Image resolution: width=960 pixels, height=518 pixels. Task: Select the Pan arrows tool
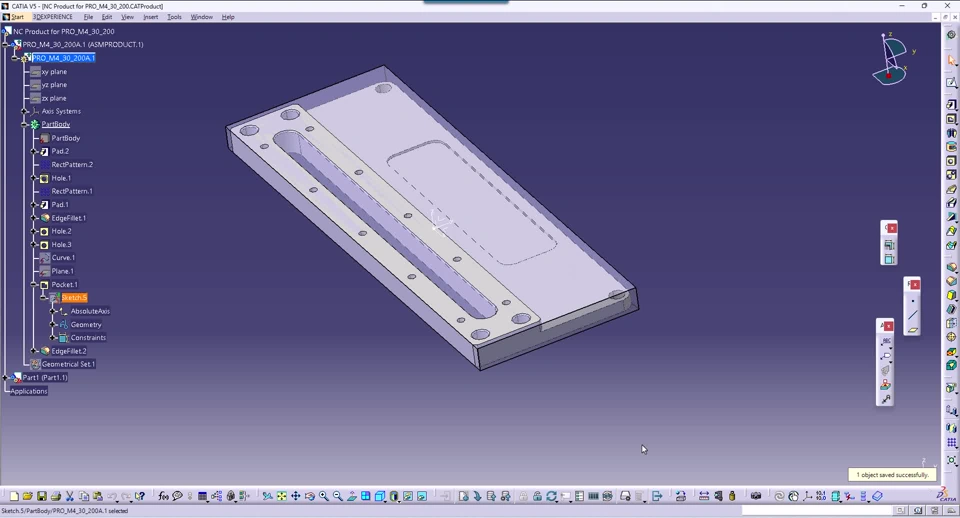click(x=296, y=496)
